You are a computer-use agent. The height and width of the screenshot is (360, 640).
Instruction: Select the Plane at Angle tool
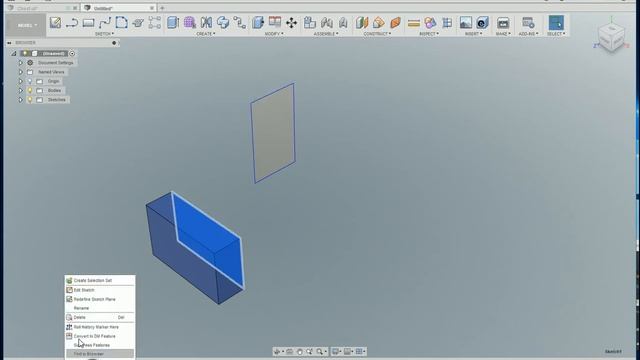[x=378, y=22]
